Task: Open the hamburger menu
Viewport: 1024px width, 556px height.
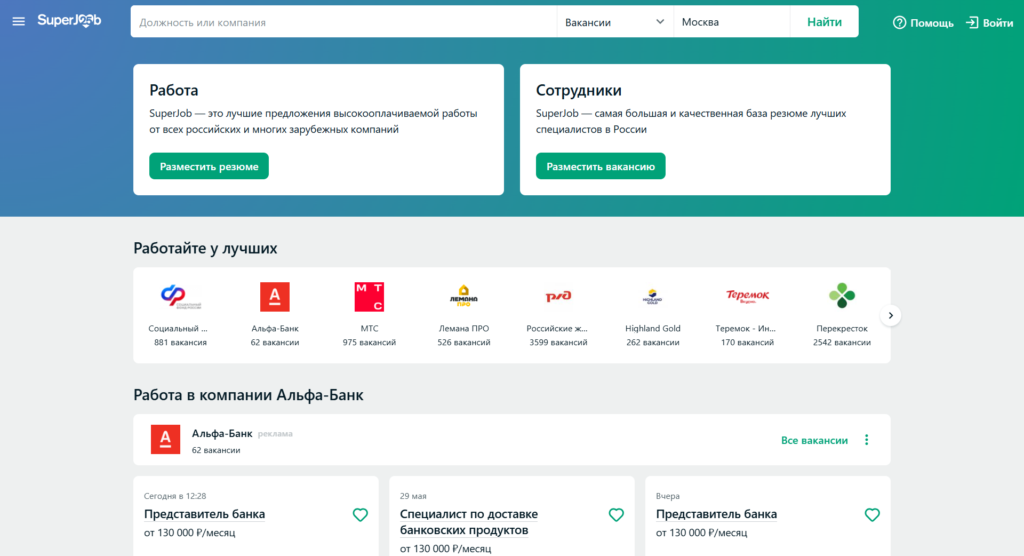Action: click(x=18, y=22)
